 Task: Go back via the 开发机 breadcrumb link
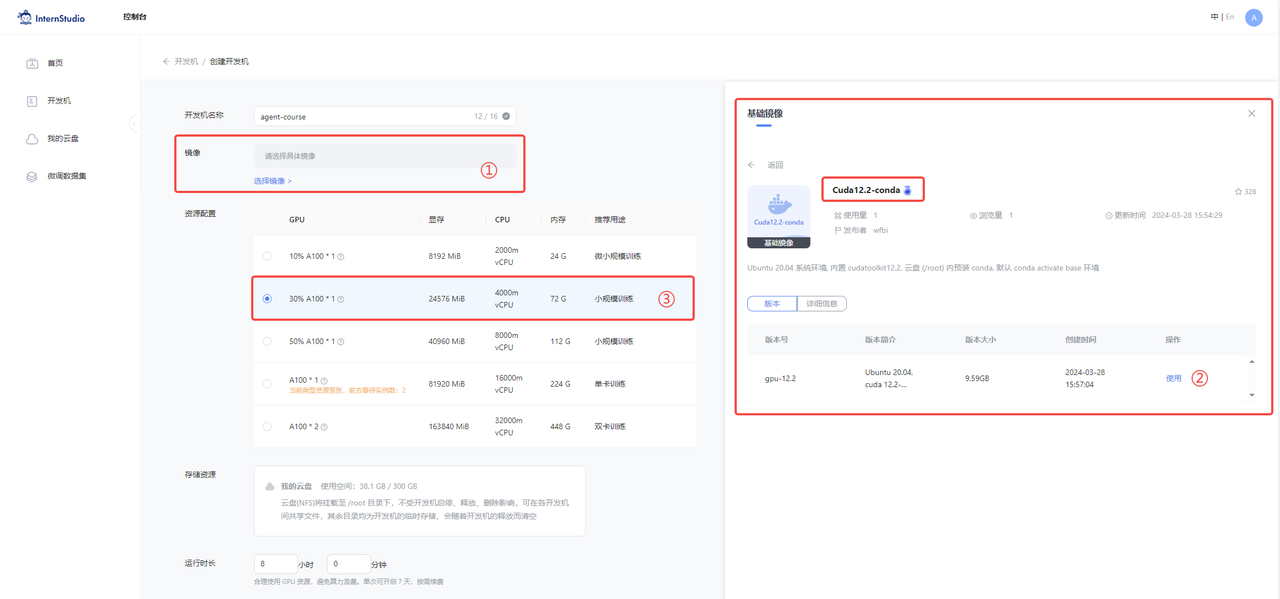pos(186,62)
